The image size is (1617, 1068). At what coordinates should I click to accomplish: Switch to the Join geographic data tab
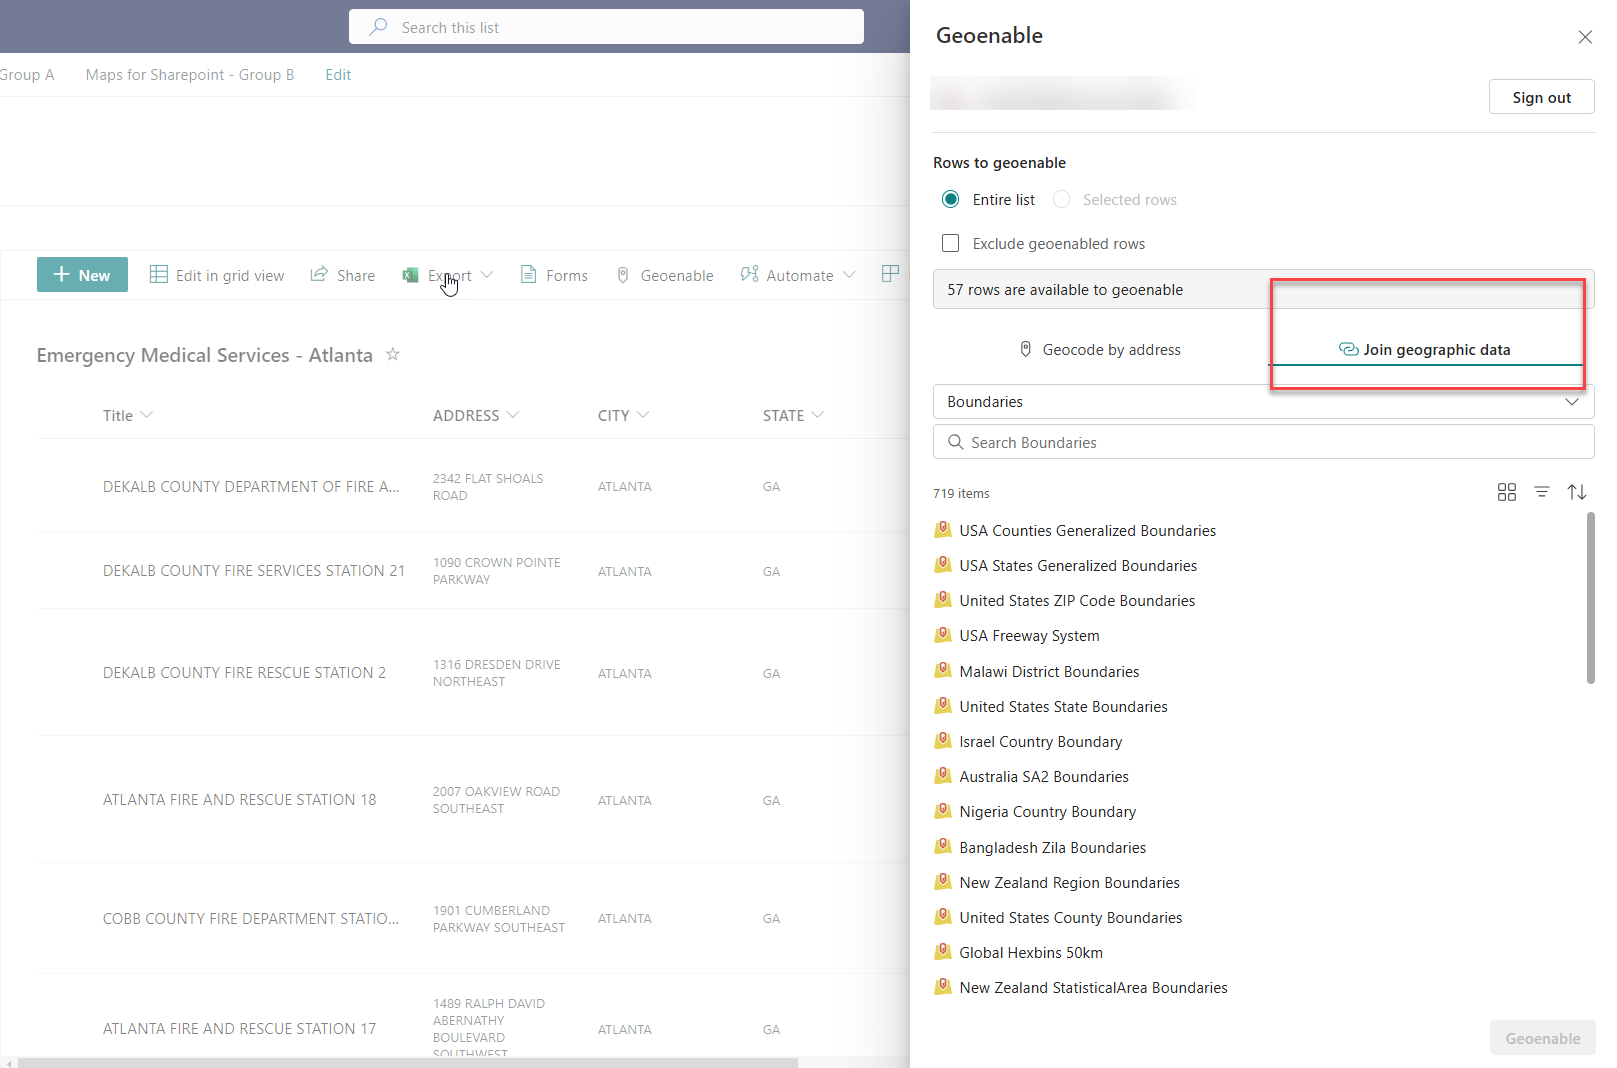[x=1426, y=349]
